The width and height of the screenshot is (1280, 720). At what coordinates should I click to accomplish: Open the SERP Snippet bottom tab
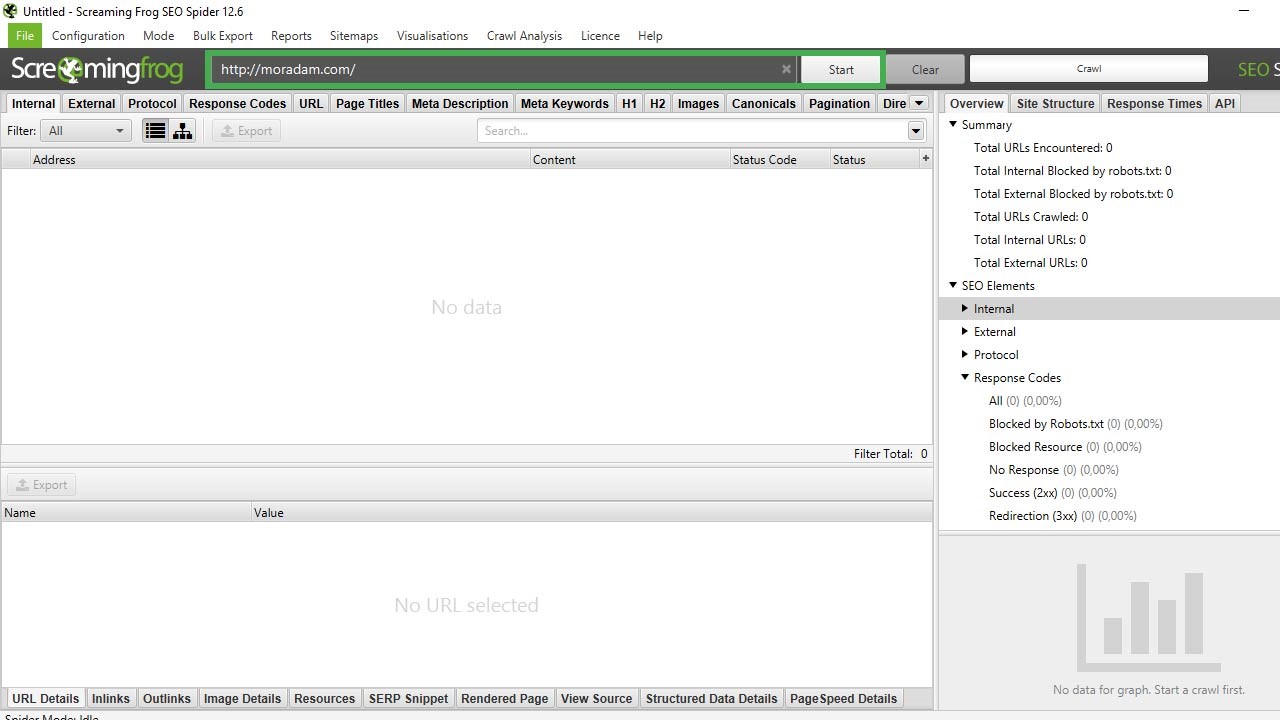click(x=408, y=698)
